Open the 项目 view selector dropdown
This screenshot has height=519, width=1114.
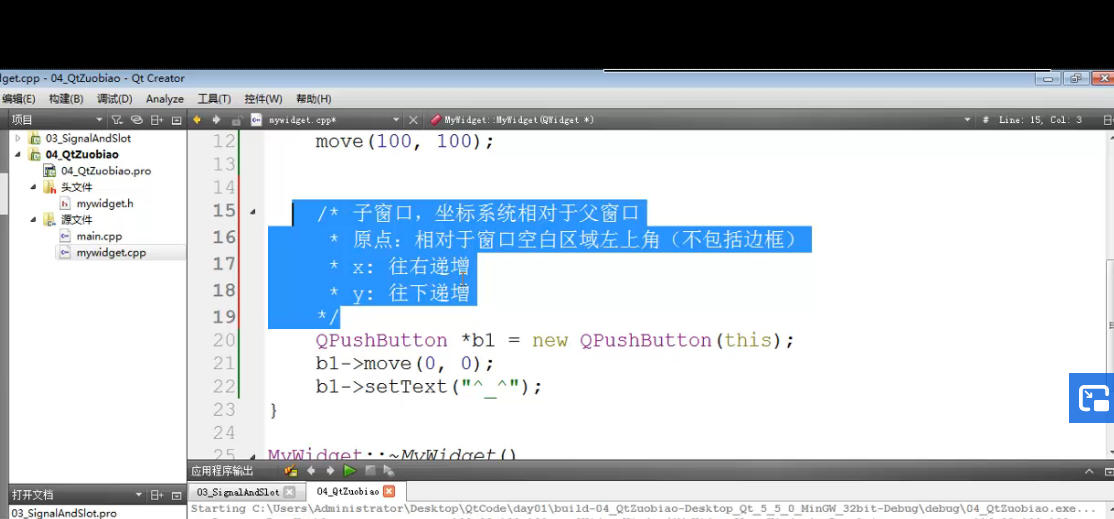99,120
